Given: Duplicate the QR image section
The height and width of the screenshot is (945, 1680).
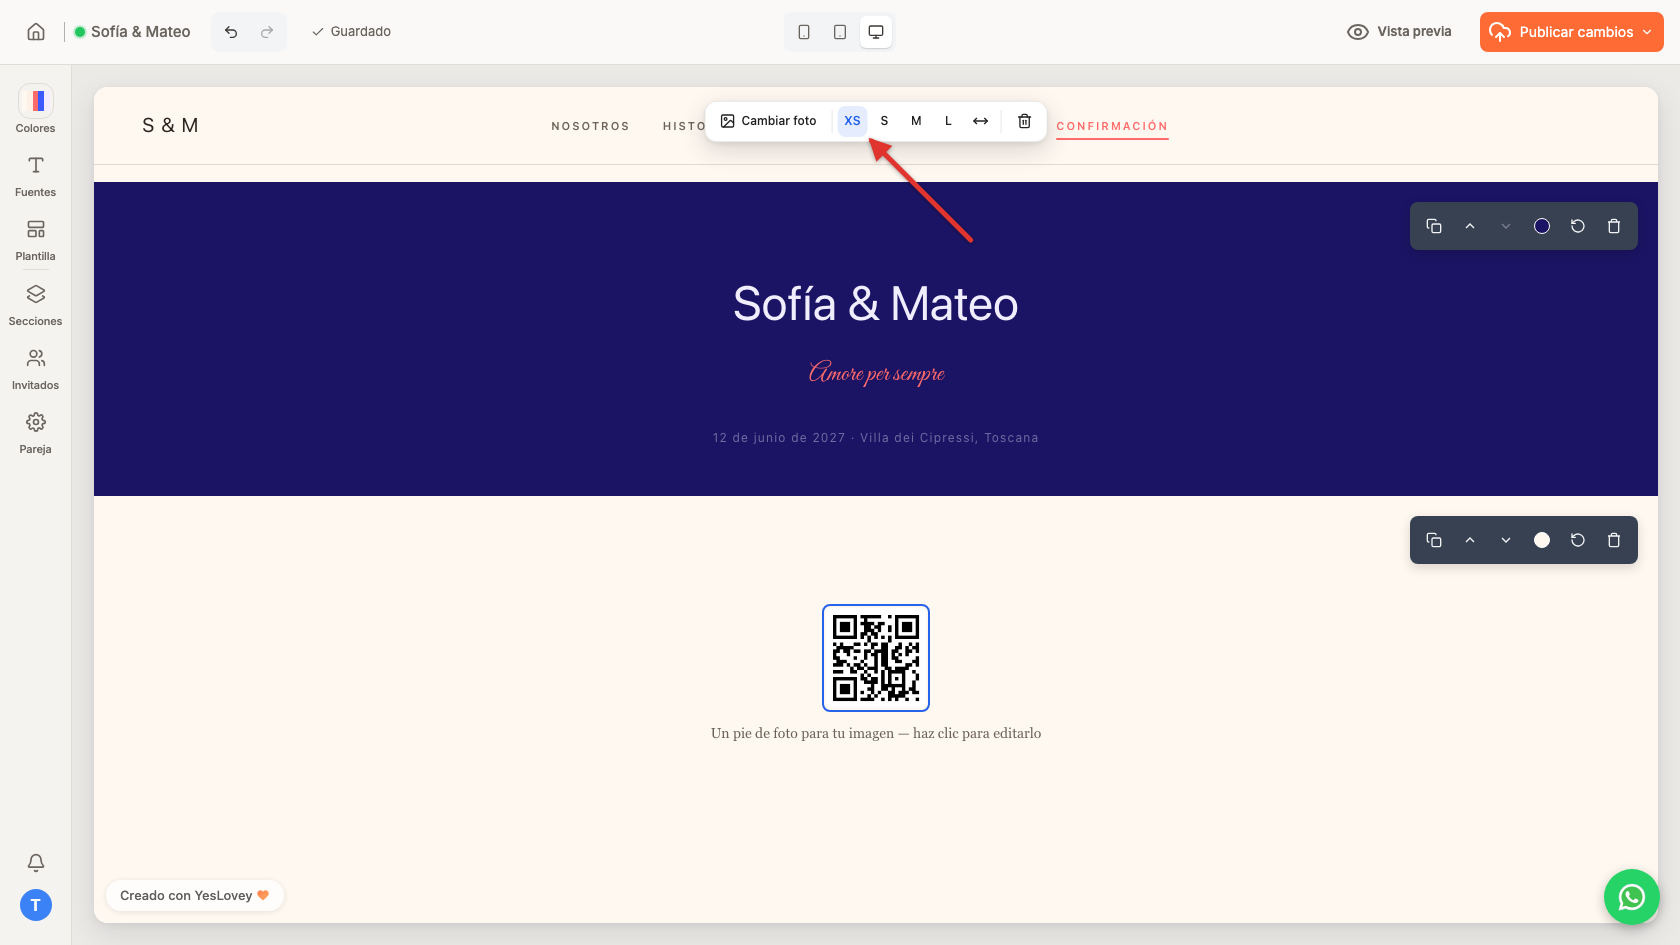Looking at the screenshot, I should pyautogui.click(x=1434, y=540).
